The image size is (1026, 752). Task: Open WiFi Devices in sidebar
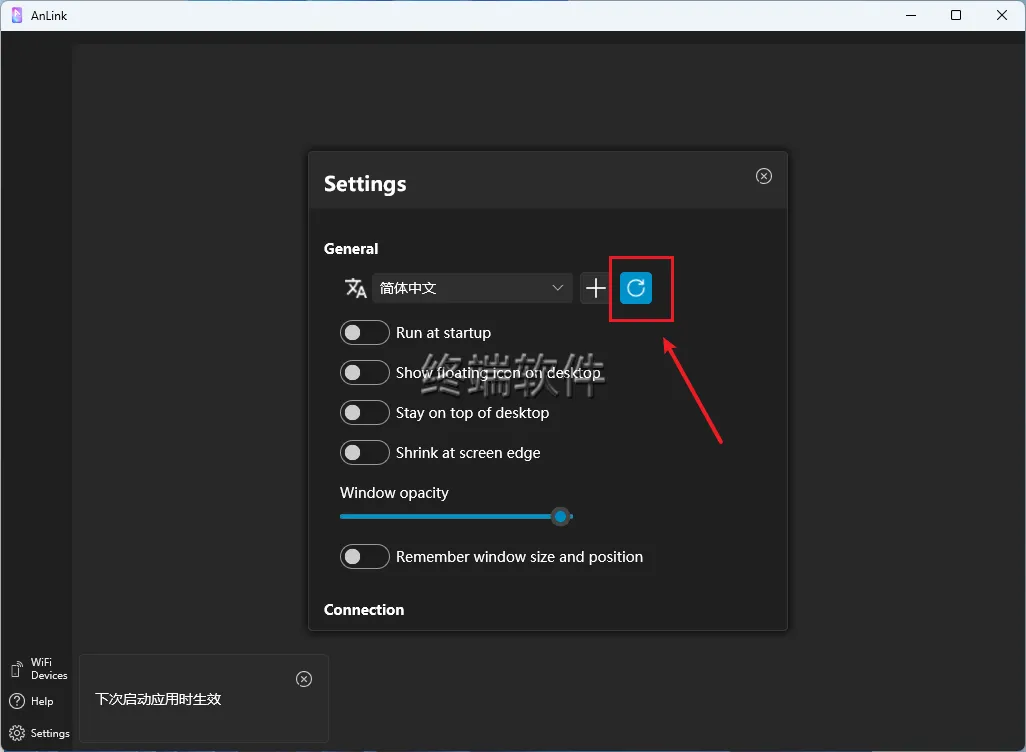click(39, 669)
